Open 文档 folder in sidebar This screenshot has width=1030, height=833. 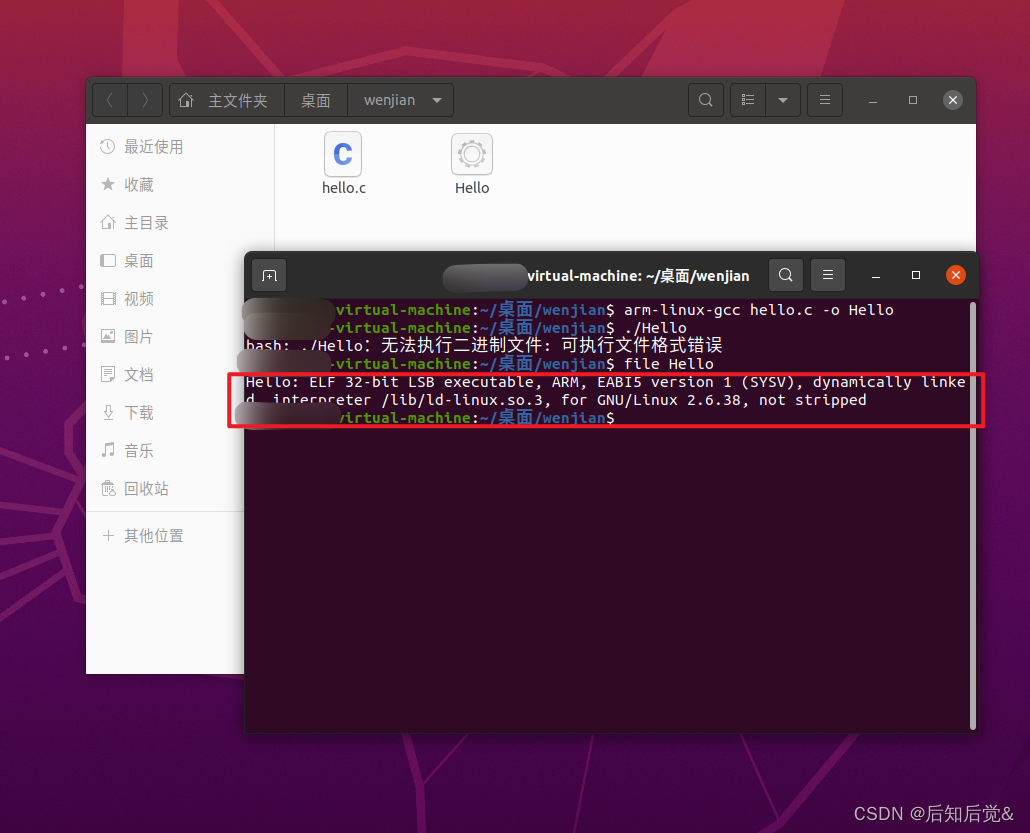coord(166,374)
